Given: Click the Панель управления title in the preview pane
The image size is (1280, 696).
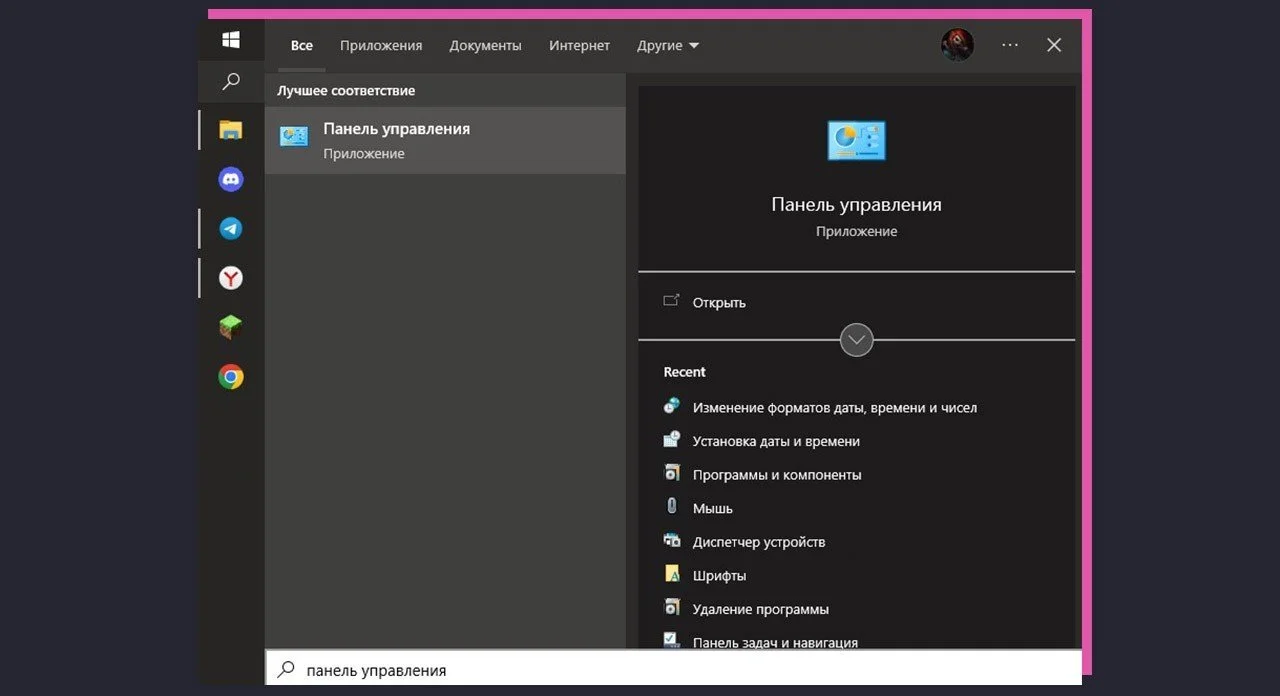Looking at the screenshot, I should 856,204.
